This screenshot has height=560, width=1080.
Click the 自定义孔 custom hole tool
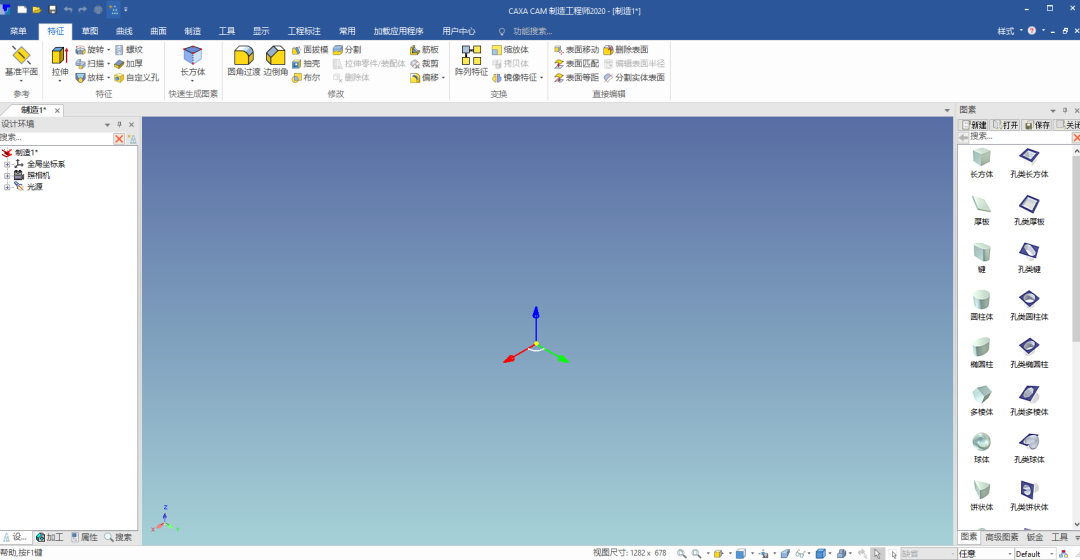[x=136, y=78]
